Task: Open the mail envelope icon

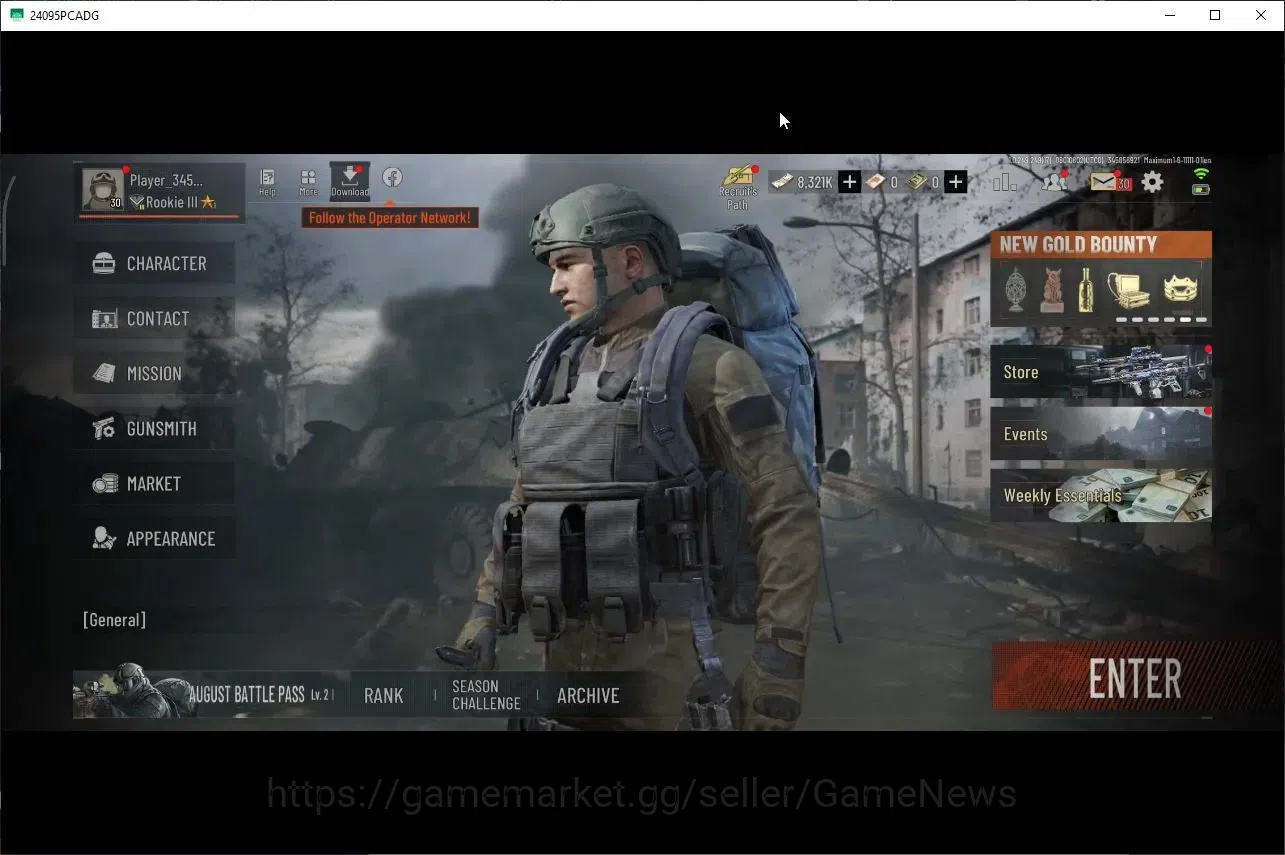Action: (1104, 182)
